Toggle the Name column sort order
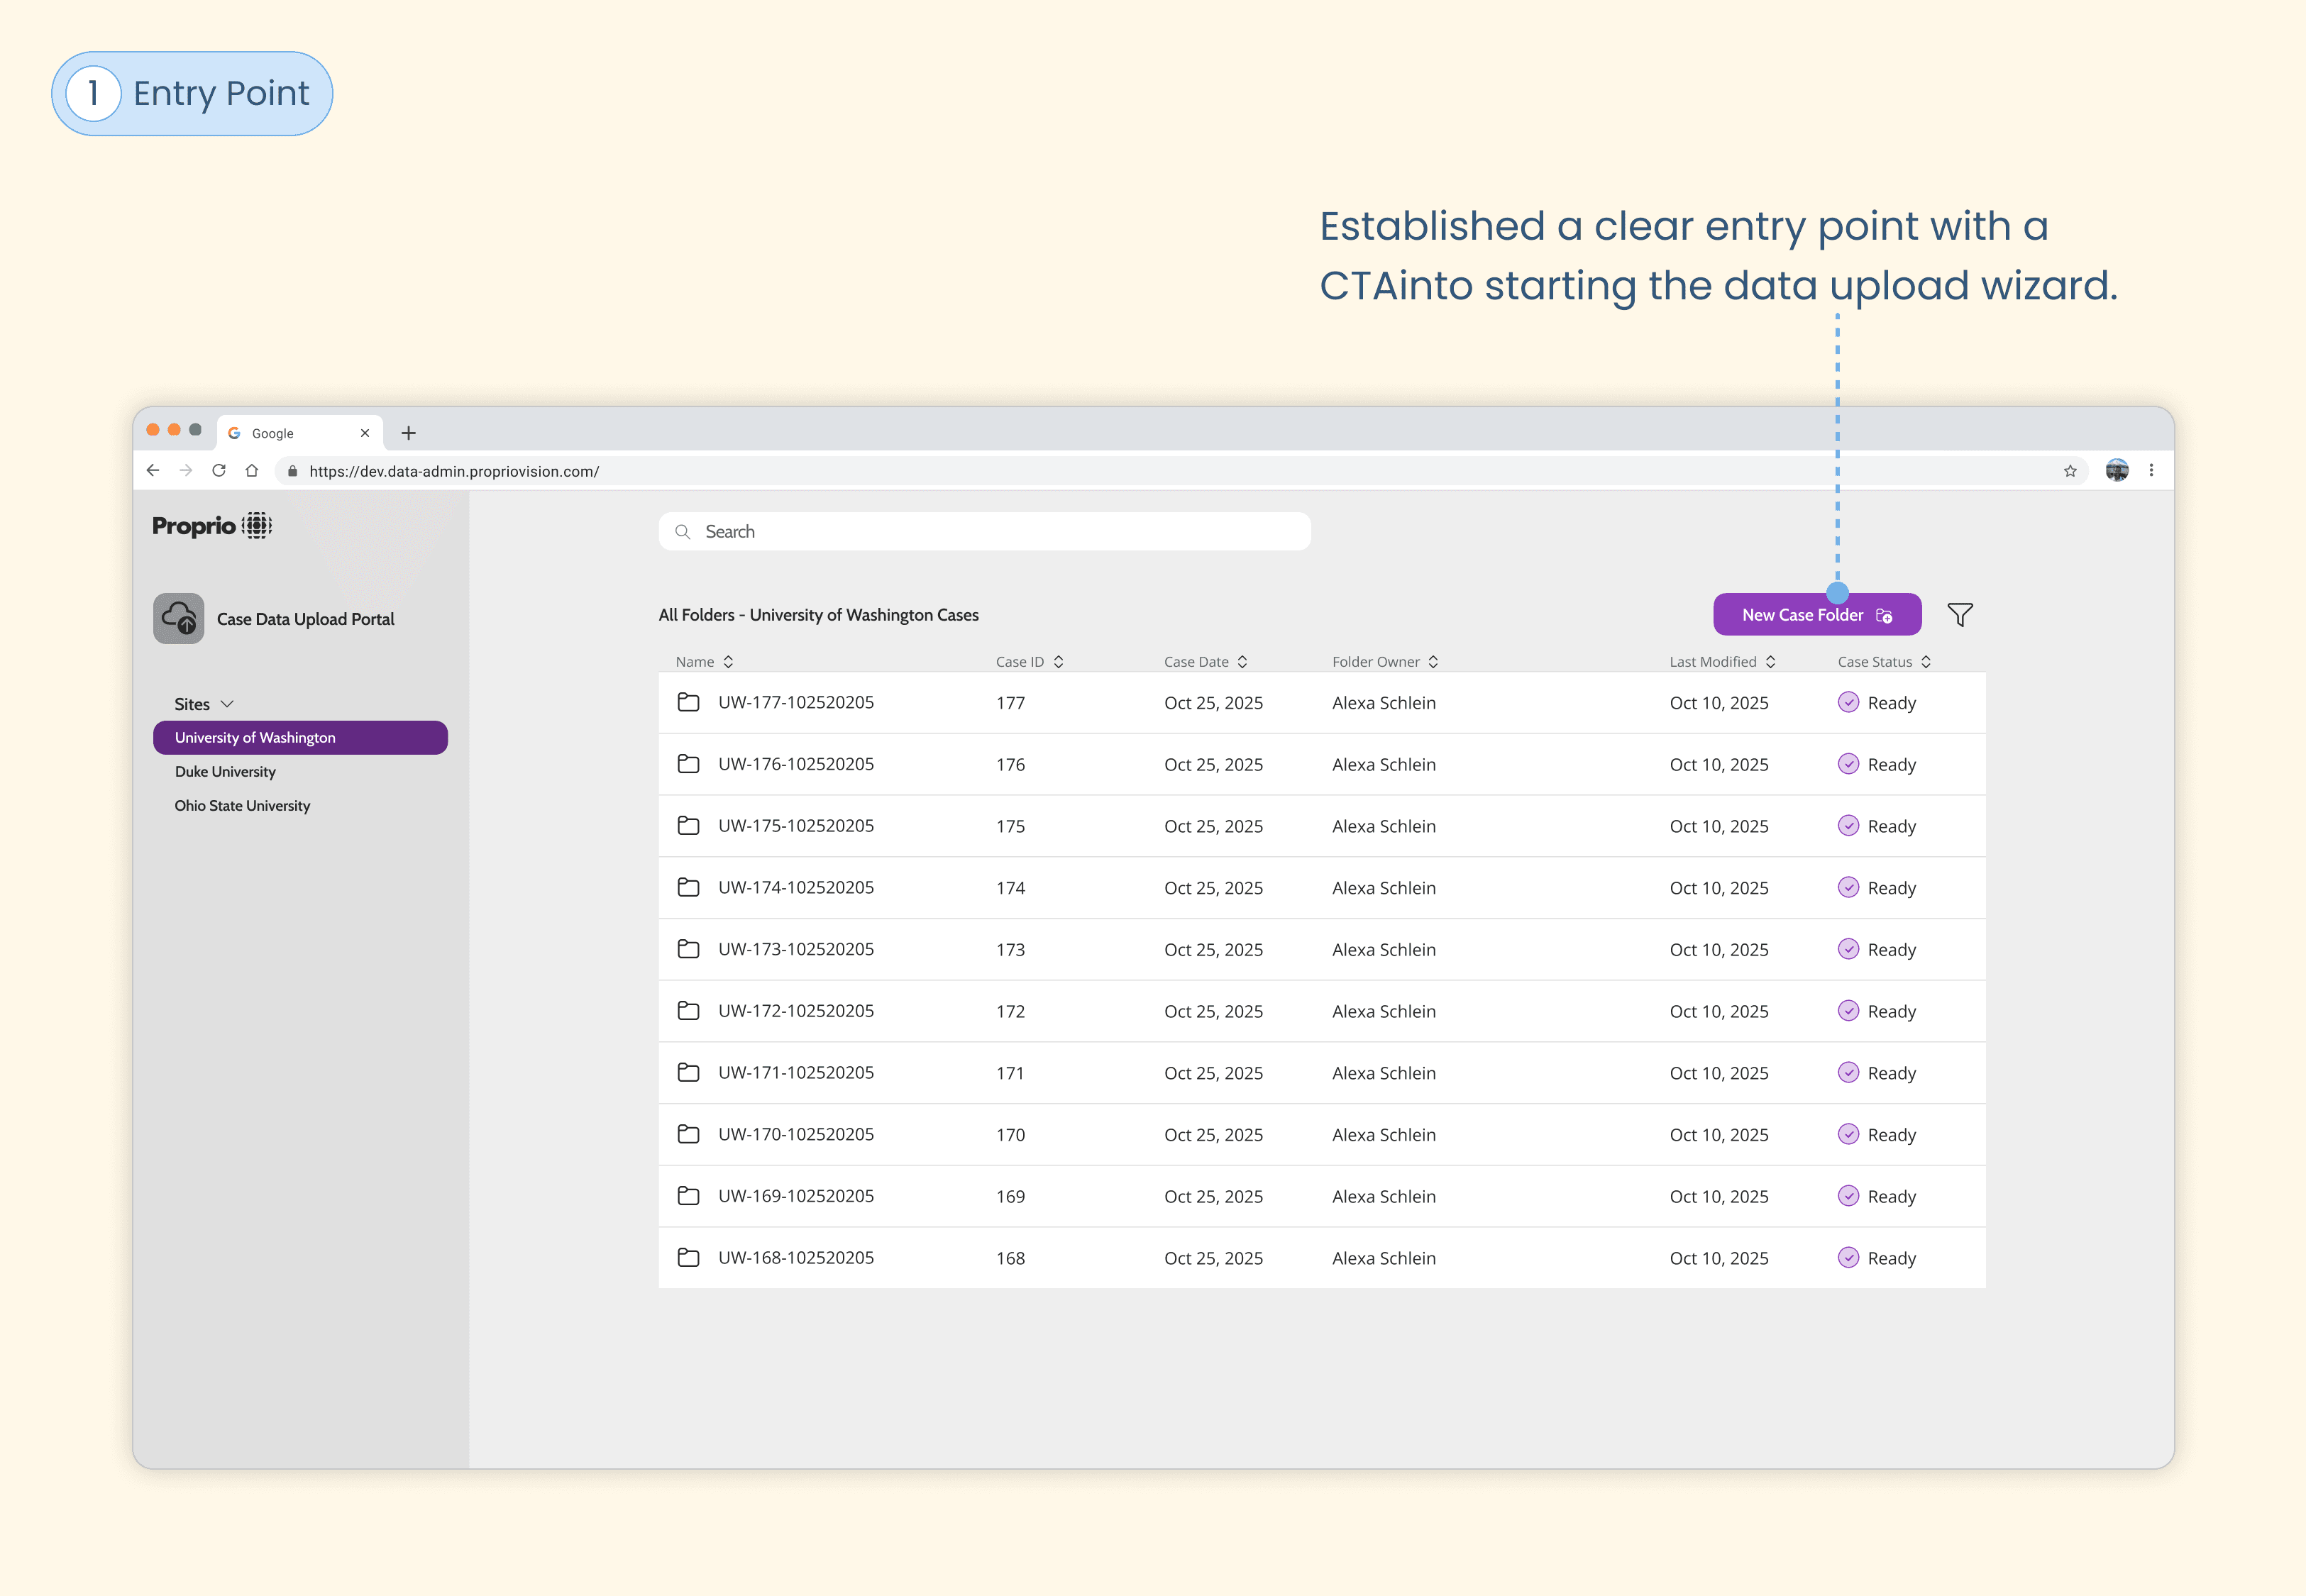2306x1596 pixels. pyautogui.click(x=729, y=661)
